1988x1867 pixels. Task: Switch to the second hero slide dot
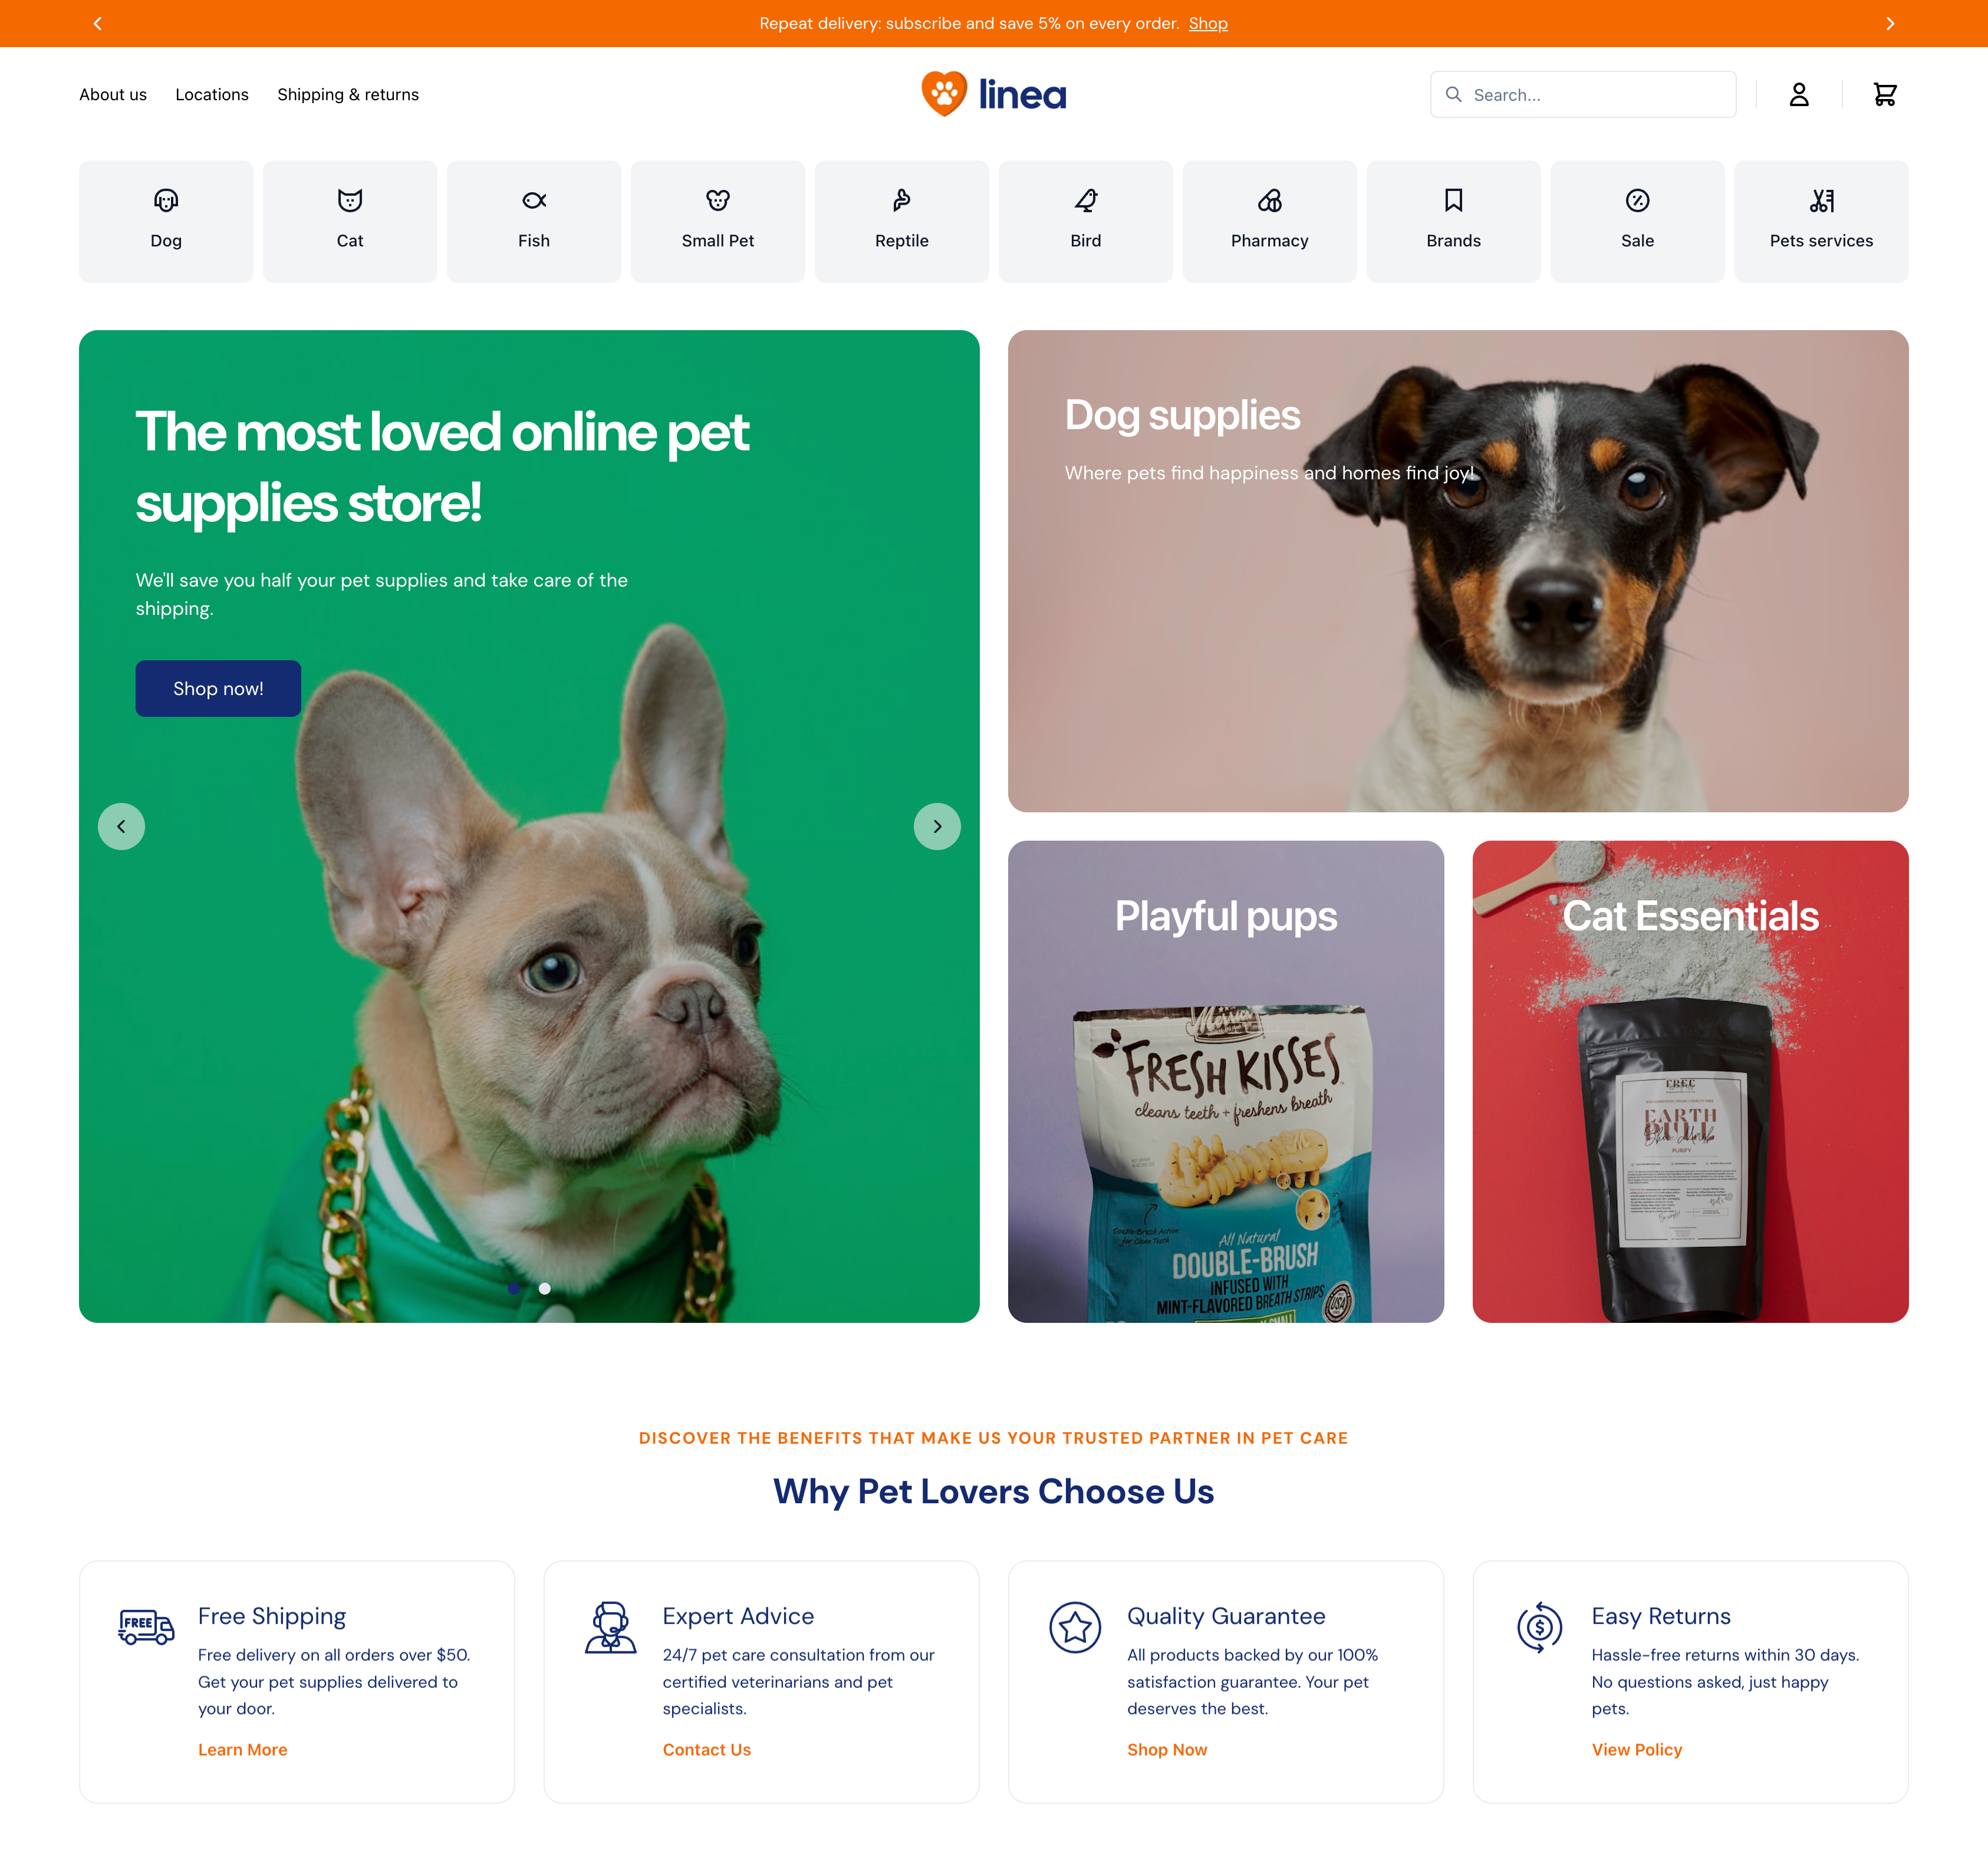pyautogui.click(x=545, y=1288)
